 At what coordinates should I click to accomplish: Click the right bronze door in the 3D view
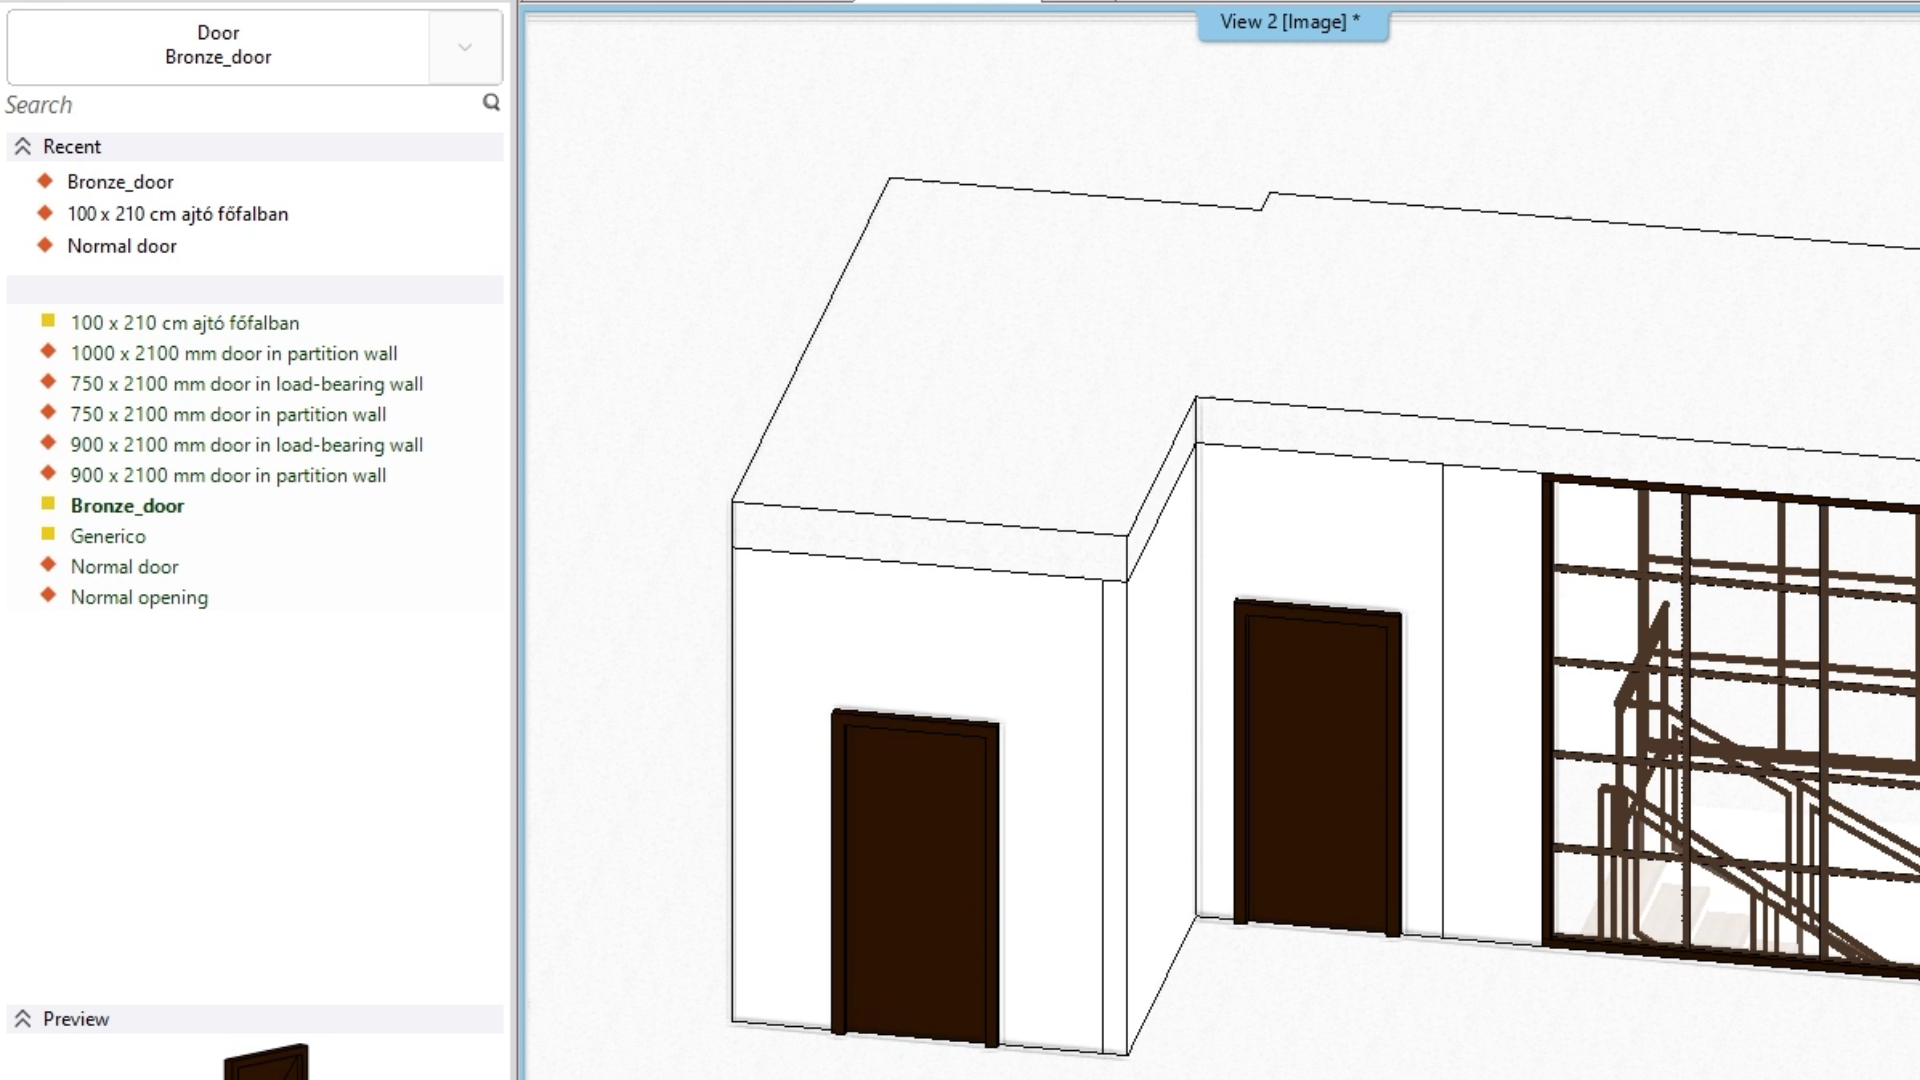[x=1317, y=767]
